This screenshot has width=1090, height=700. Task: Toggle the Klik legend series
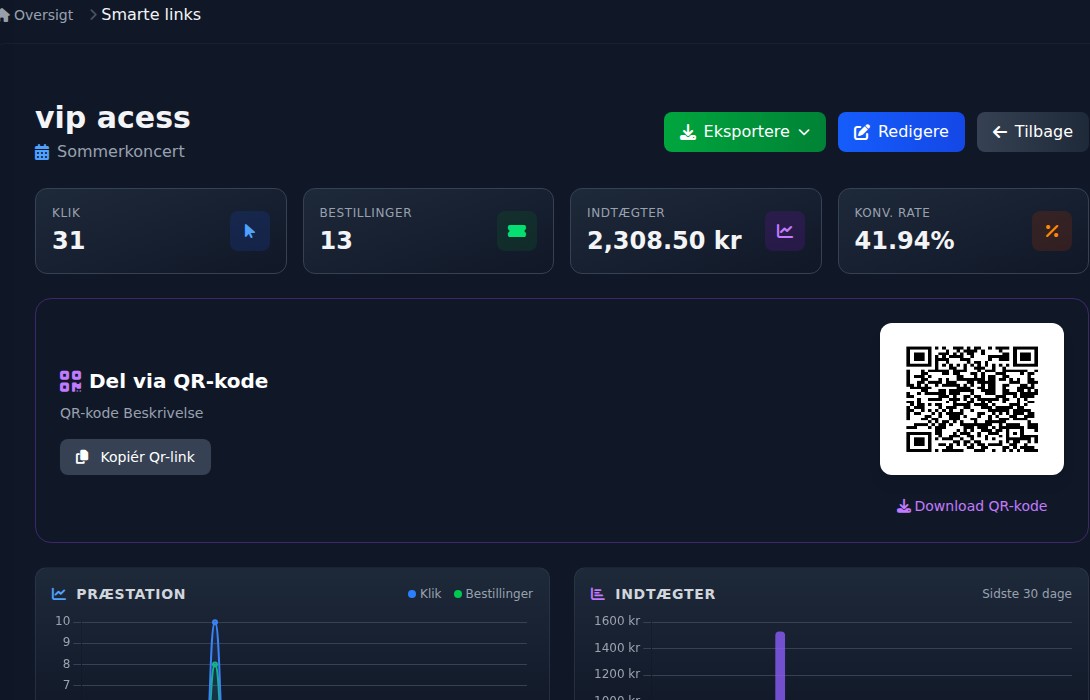[x=425, y=594]
